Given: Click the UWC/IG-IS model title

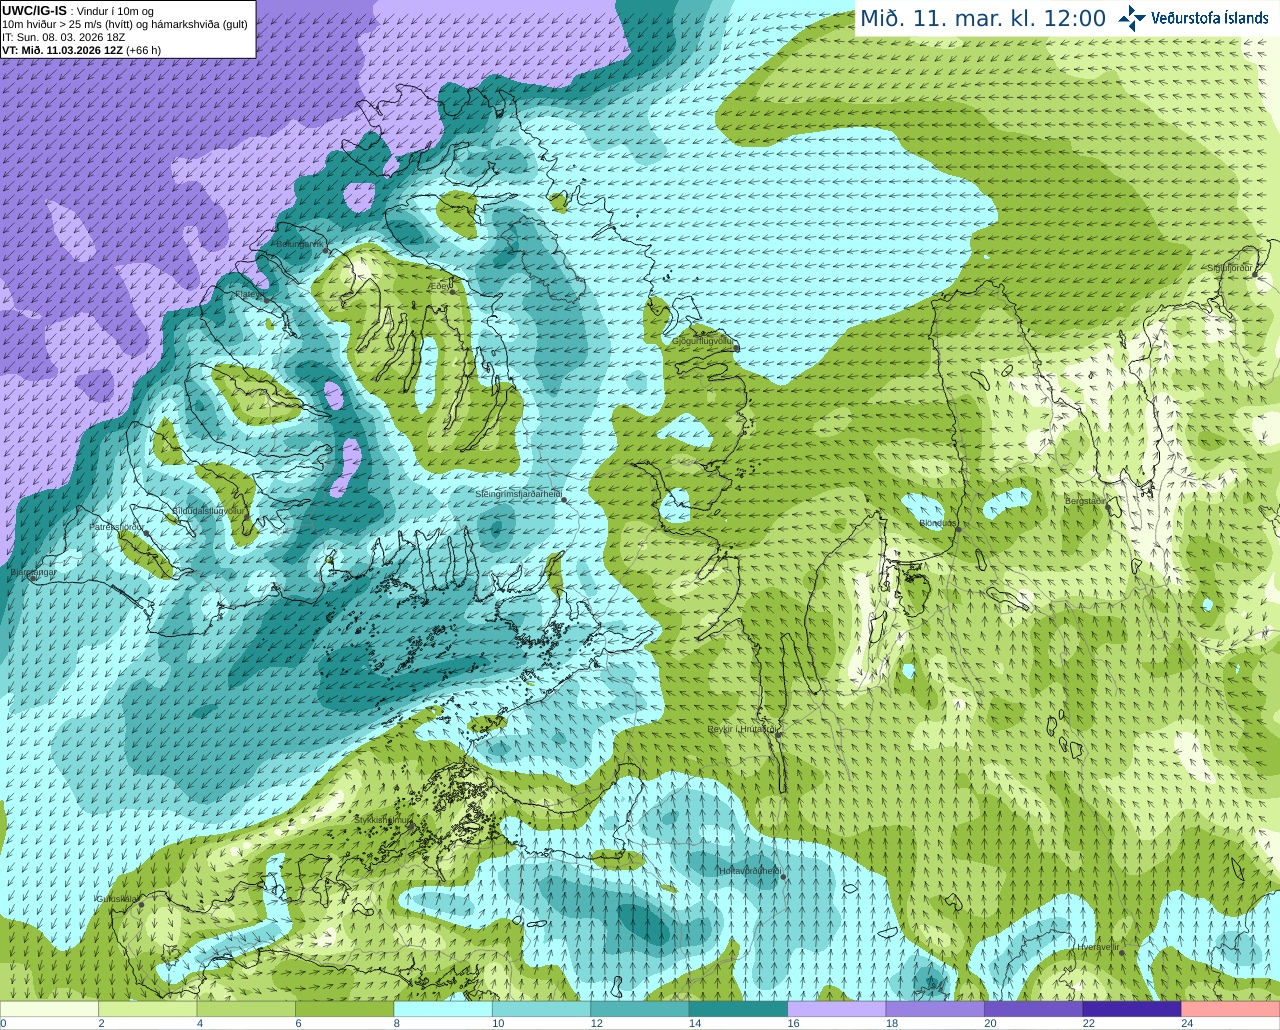Looking at the screenshot, I should click(34, 10).
